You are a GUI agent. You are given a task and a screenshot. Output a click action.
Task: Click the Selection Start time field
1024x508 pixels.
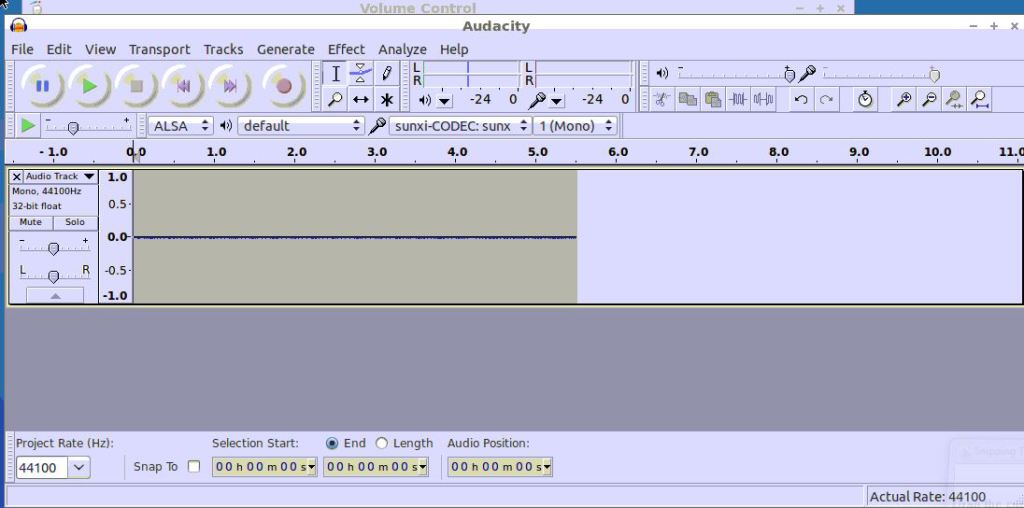tap(264, 467)
